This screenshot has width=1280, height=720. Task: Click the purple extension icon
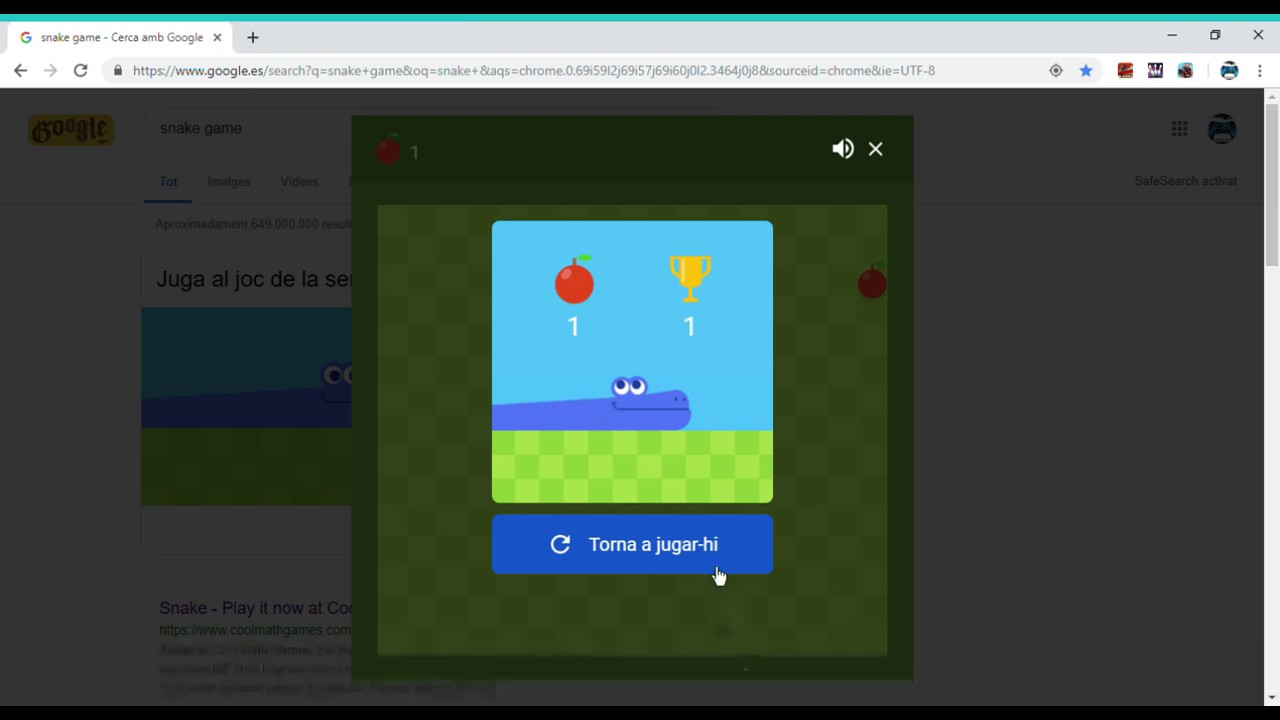pyautogui.click(x=1155, y=71)
